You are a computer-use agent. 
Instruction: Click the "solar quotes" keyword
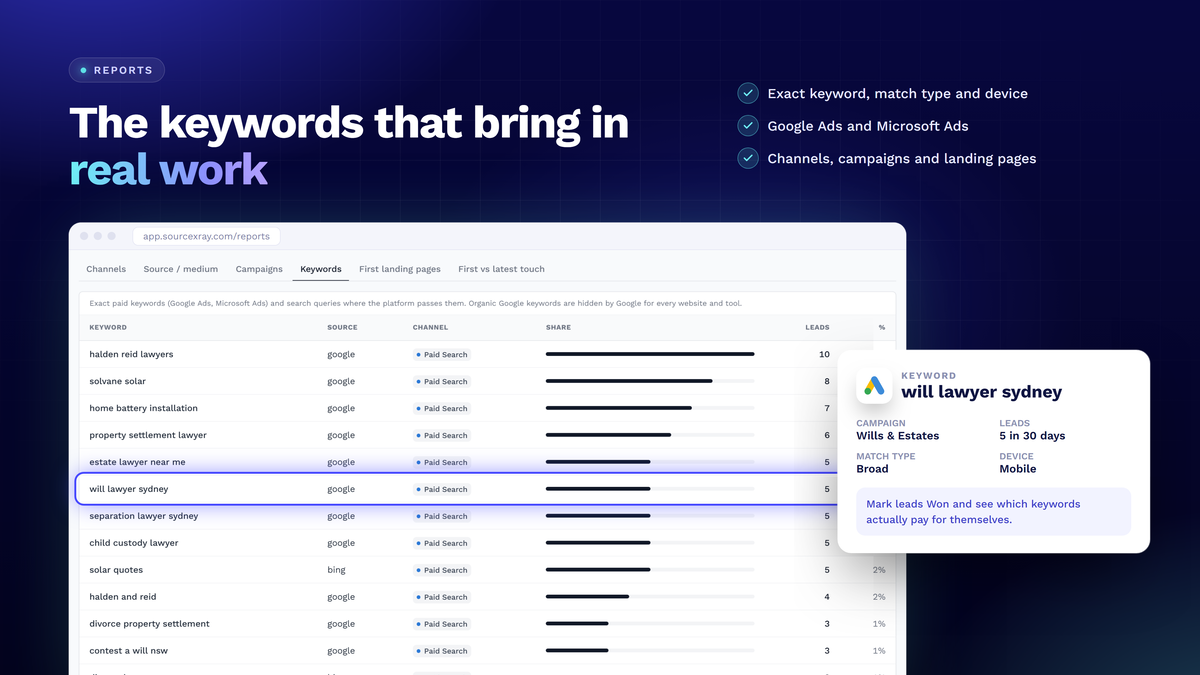[116, 570]
